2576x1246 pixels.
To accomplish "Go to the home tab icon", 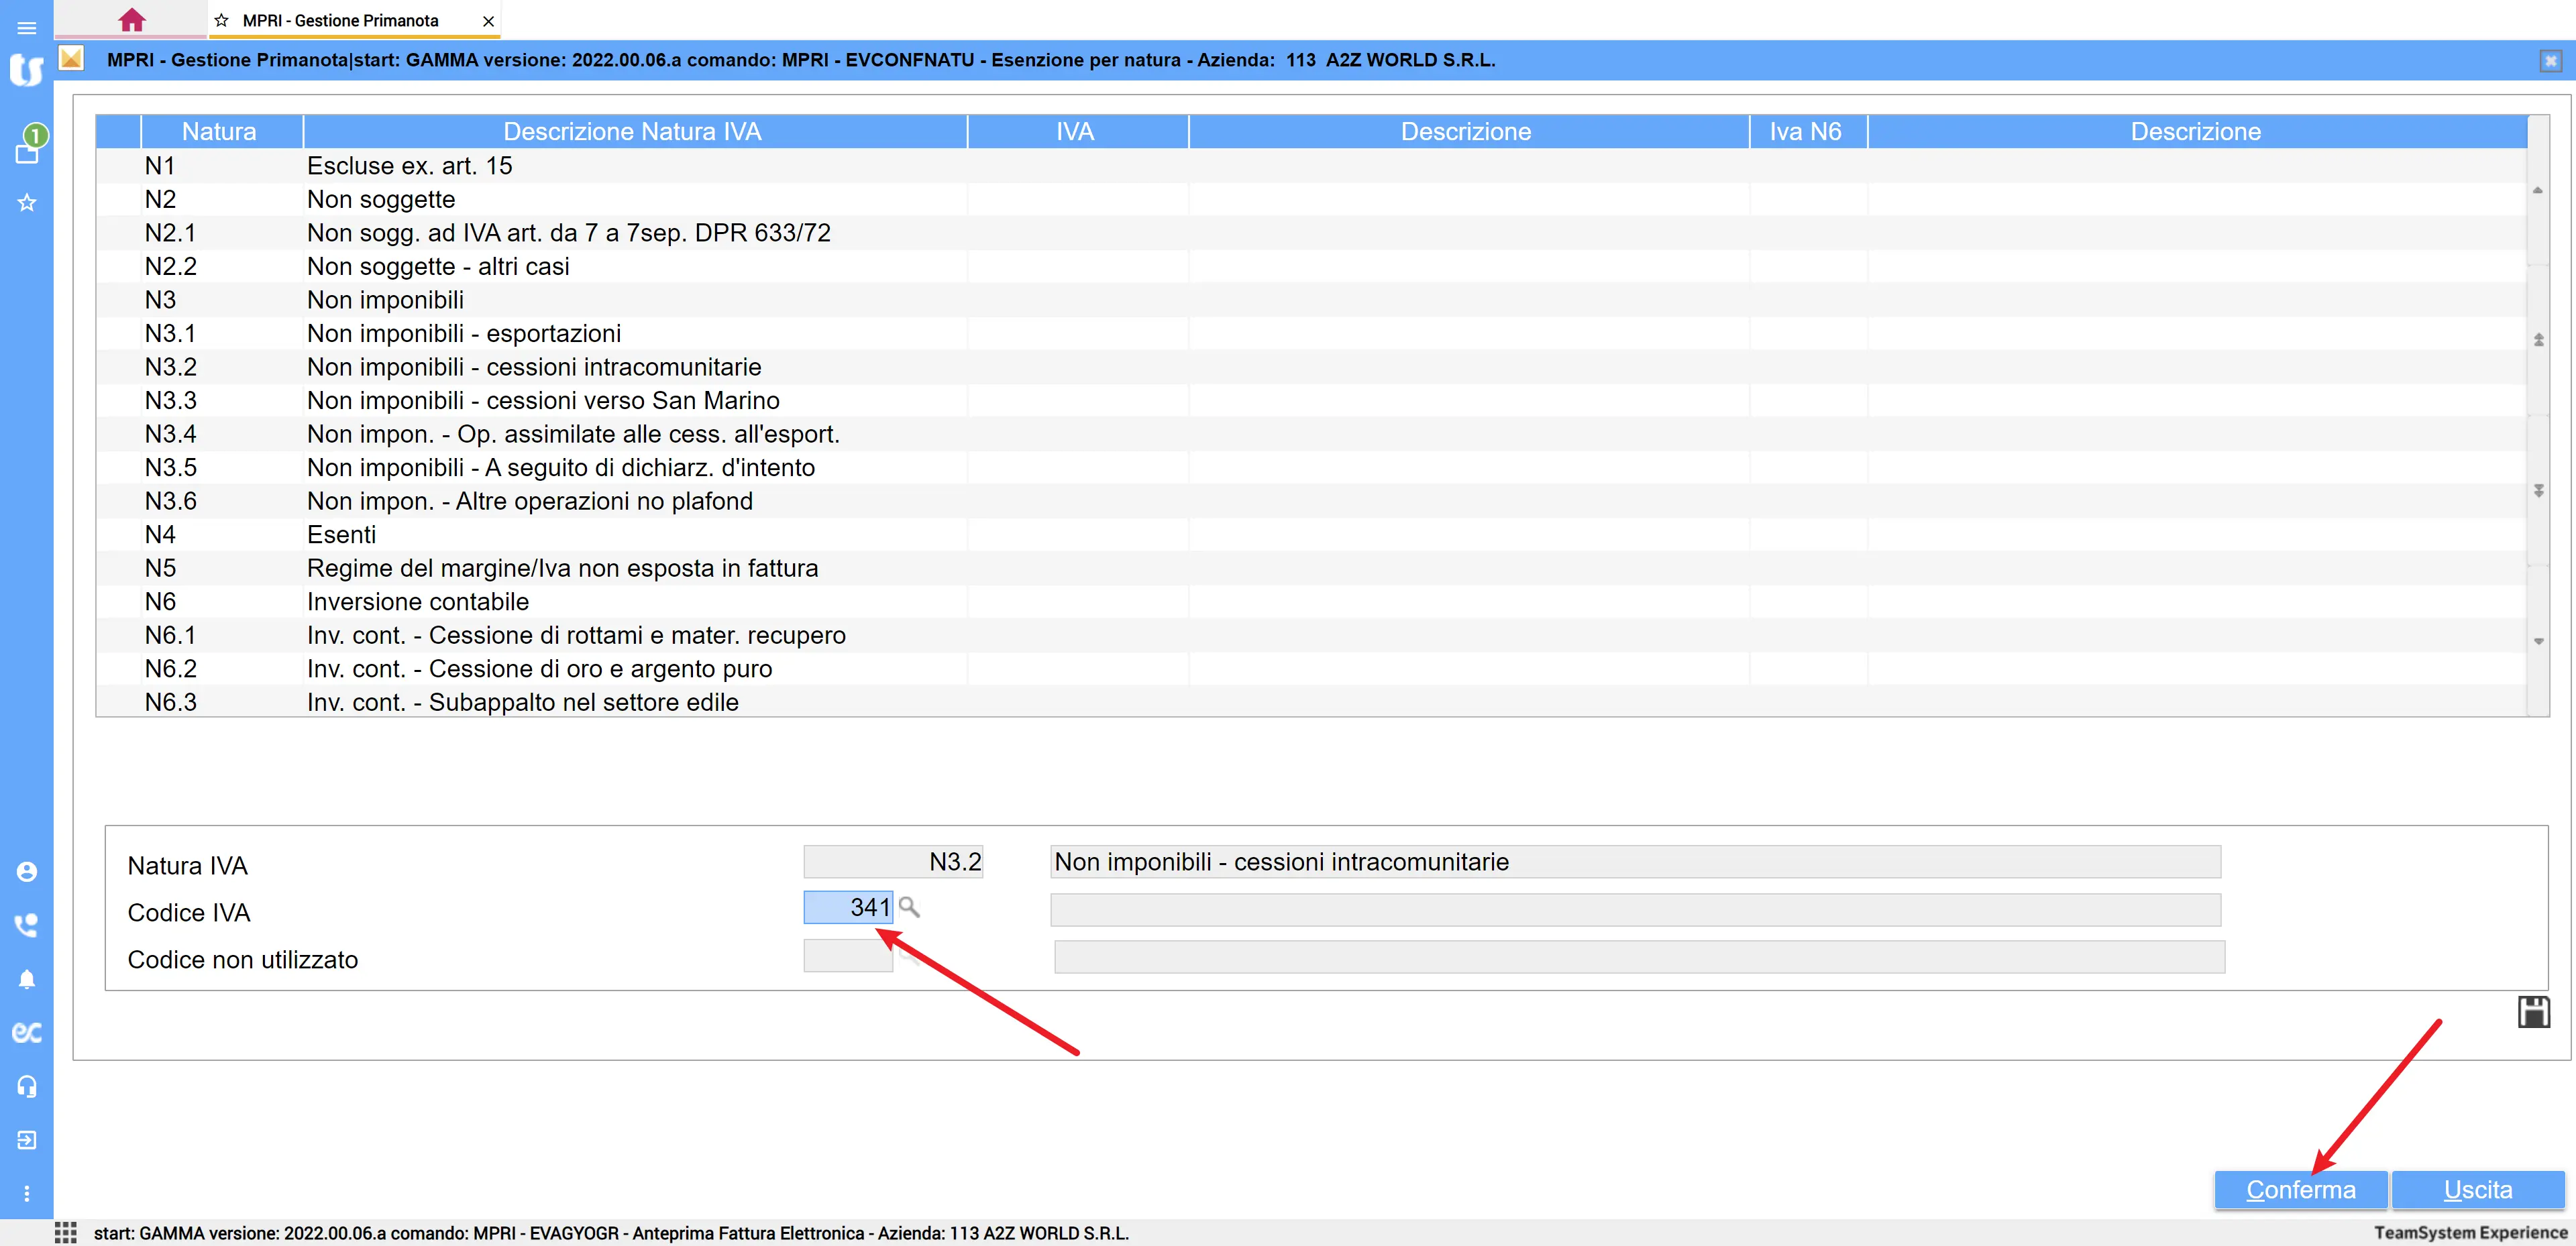I will 131,20.
